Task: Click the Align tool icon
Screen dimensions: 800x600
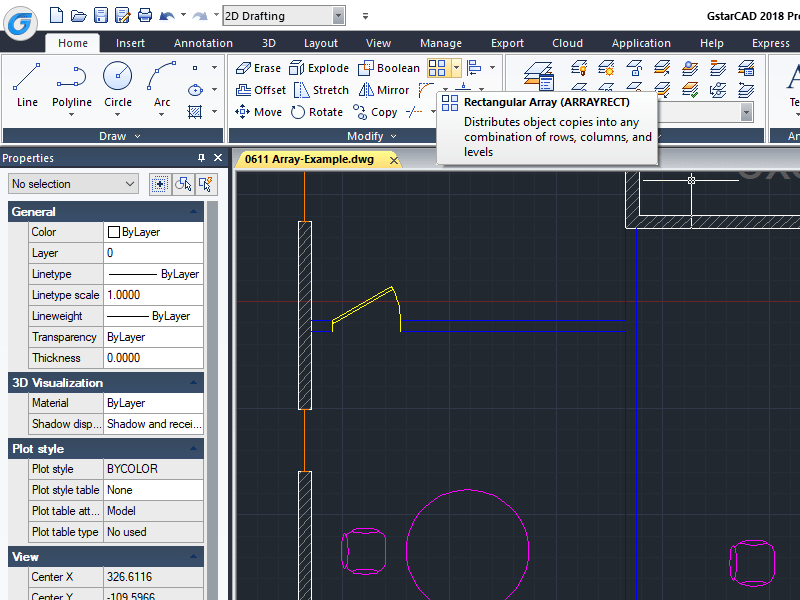Action: 474,67
